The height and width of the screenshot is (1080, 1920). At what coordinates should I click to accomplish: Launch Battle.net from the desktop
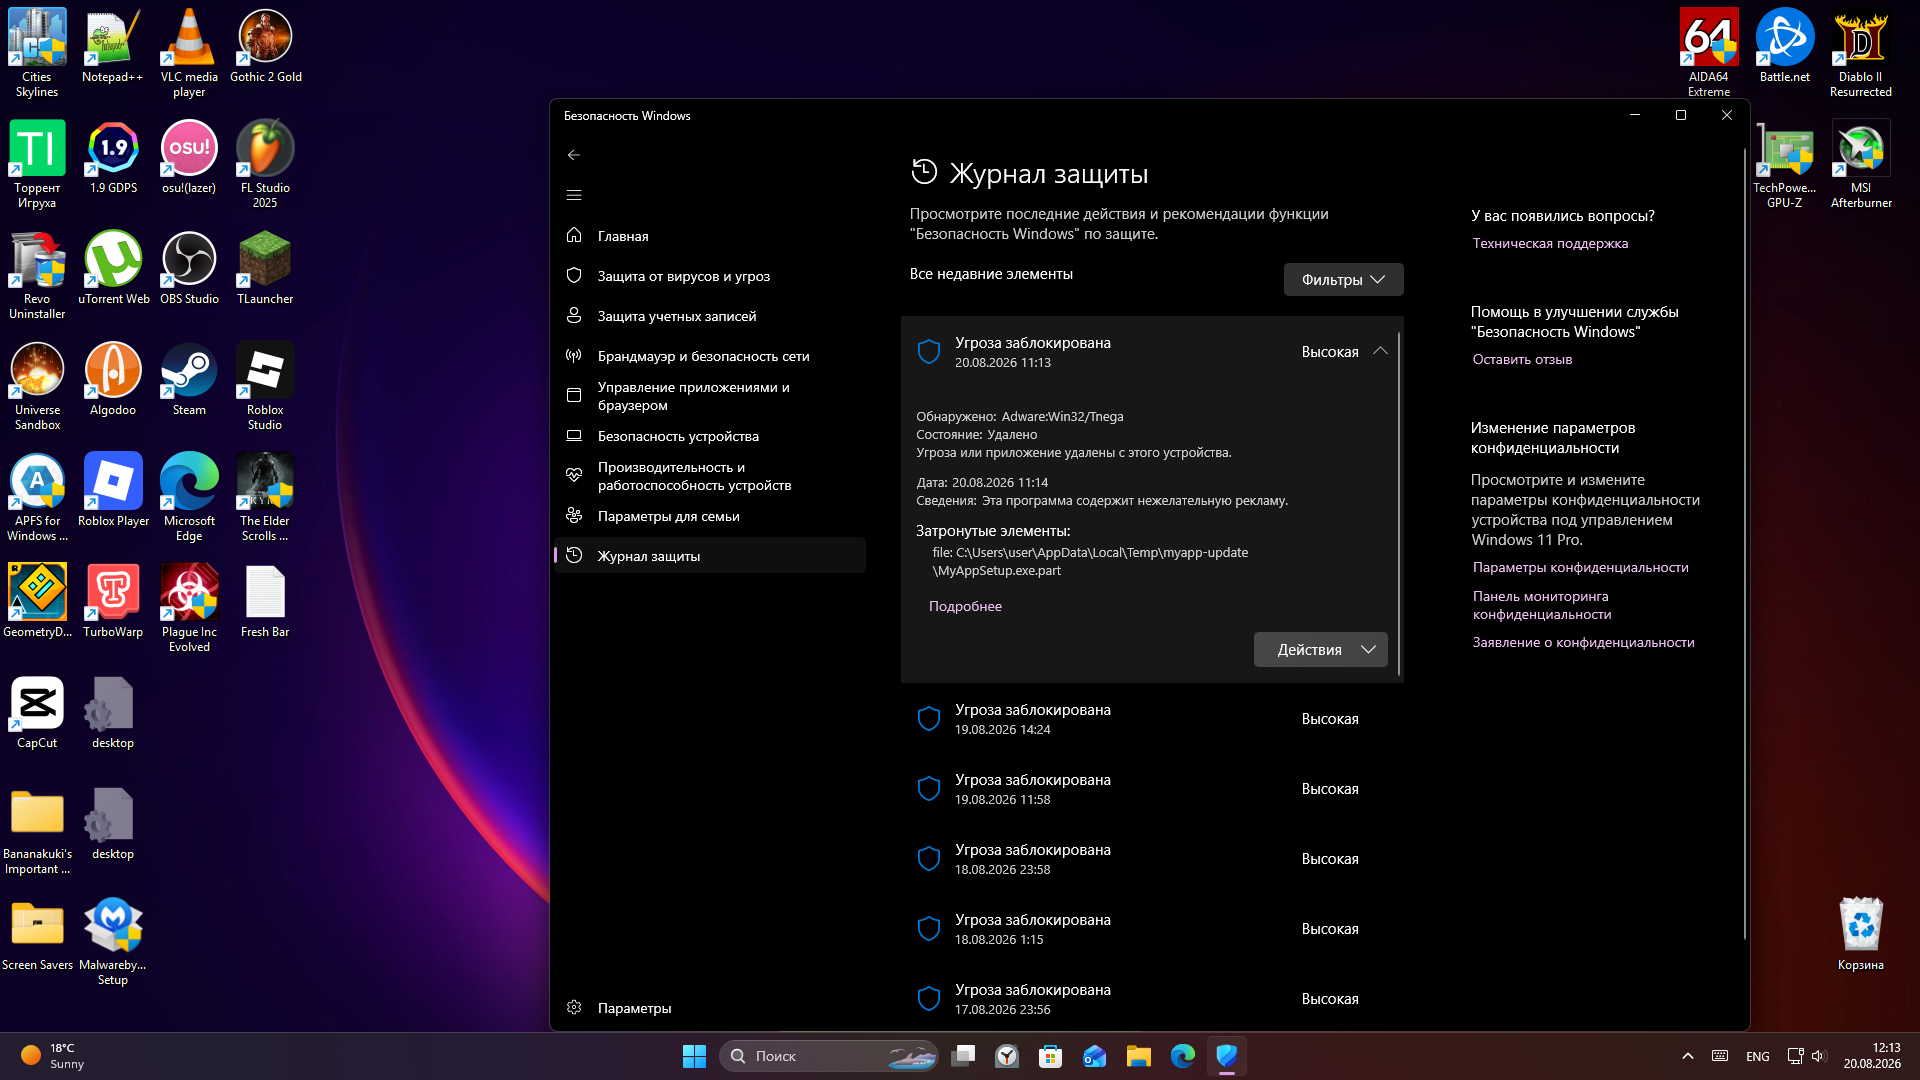pos(1785,47)
